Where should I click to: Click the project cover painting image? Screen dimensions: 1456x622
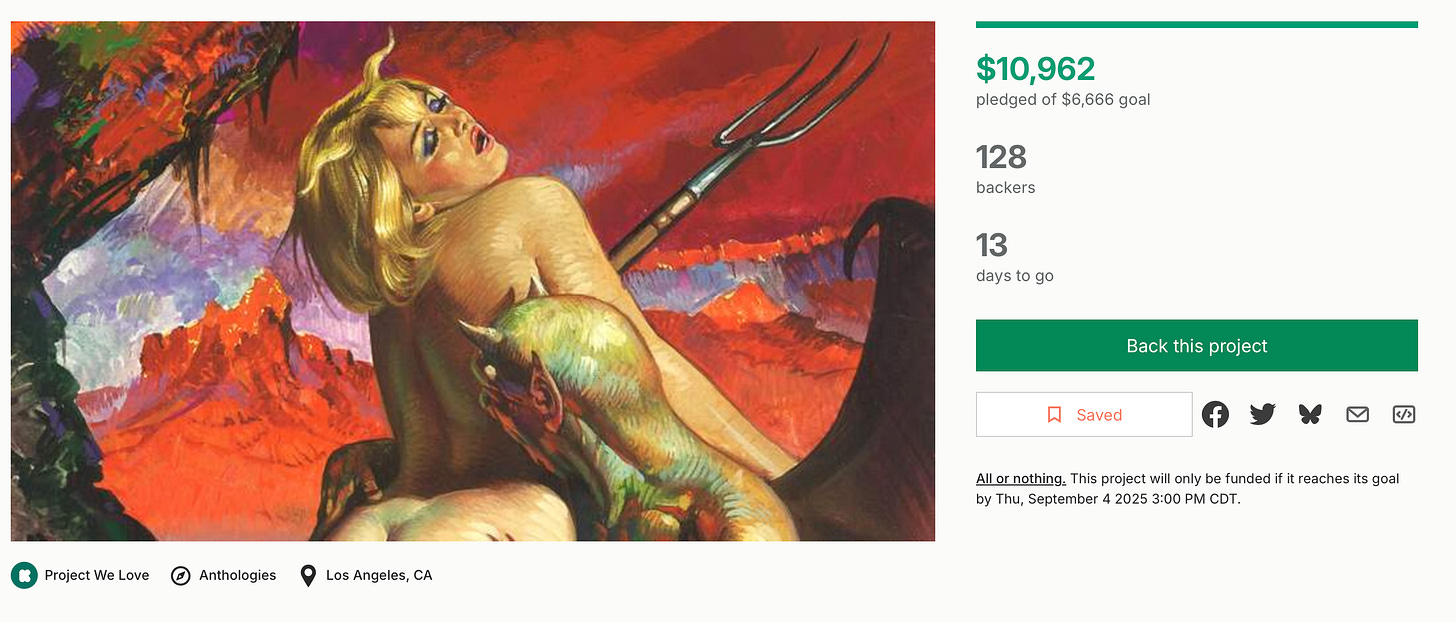click(x=473, y=281)
